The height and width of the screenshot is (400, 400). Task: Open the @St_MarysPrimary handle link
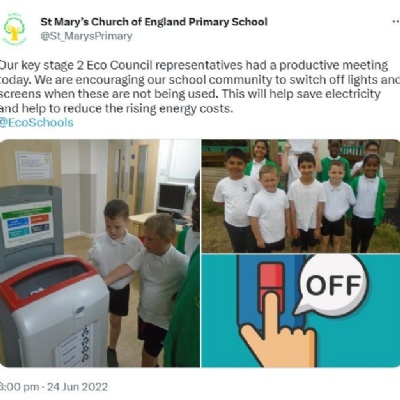(86, 36)
